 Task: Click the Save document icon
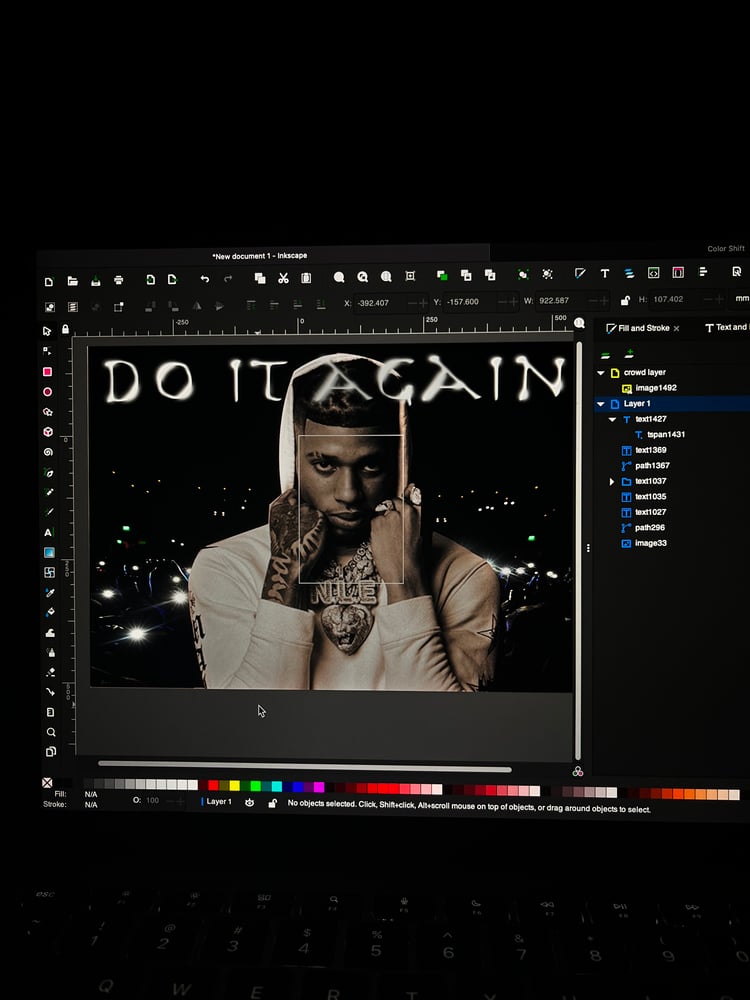[96, 281]
